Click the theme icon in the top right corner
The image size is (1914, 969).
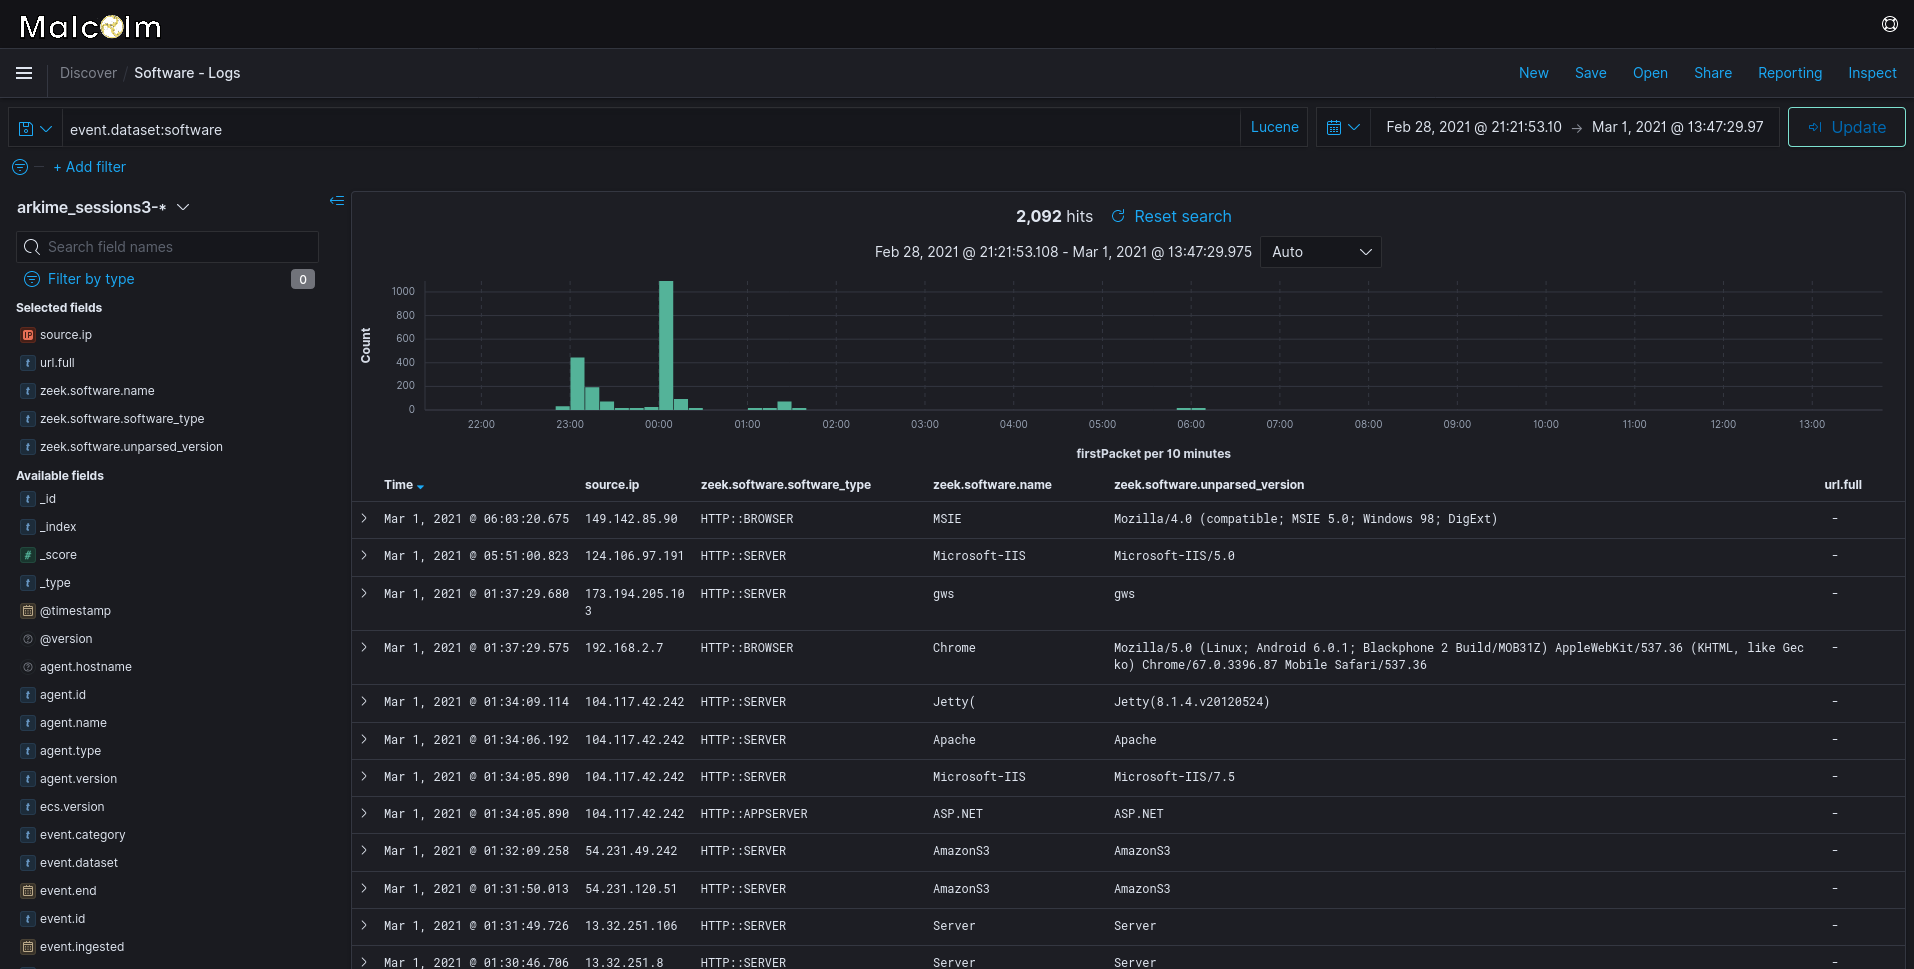(1888, 24)
